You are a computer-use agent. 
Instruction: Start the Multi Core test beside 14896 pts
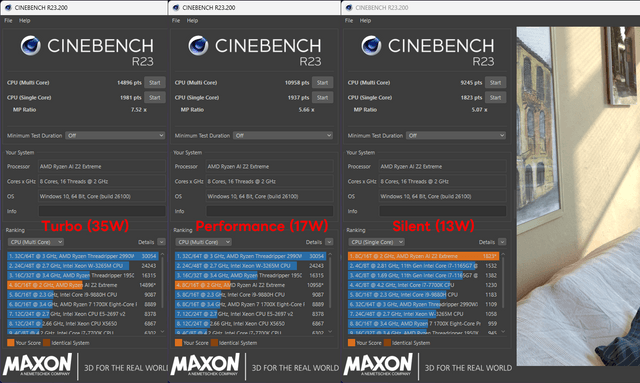point(155,82)
